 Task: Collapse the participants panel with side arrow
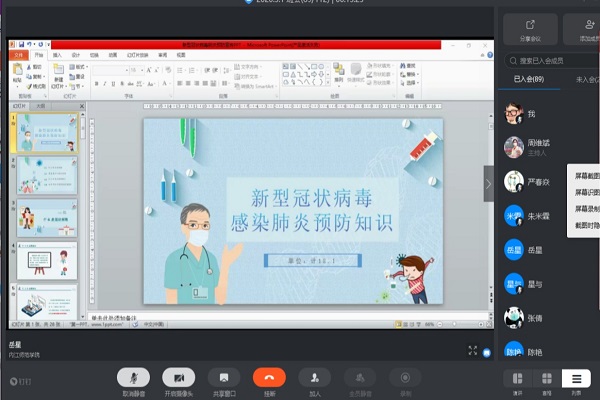pyautogui.click(x=489, y=183)
